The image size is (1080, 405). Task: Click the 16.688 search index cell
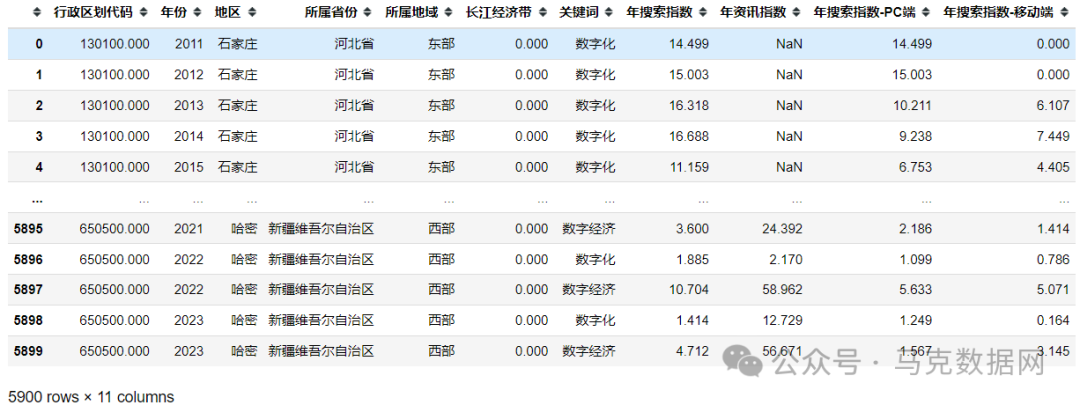(688, 136)
